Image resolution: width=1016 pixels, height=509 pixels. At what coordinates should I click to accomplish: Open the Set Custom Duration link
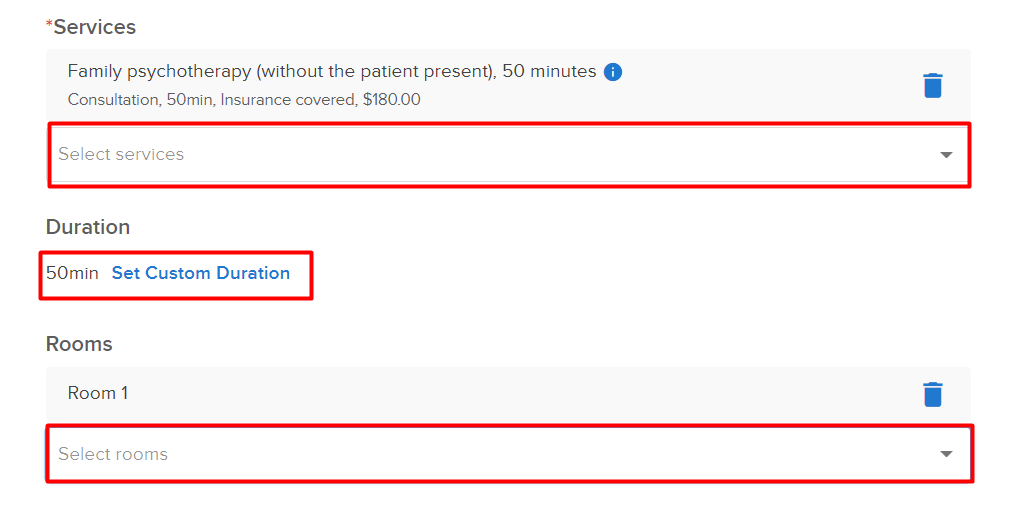[x=201, y=273]
